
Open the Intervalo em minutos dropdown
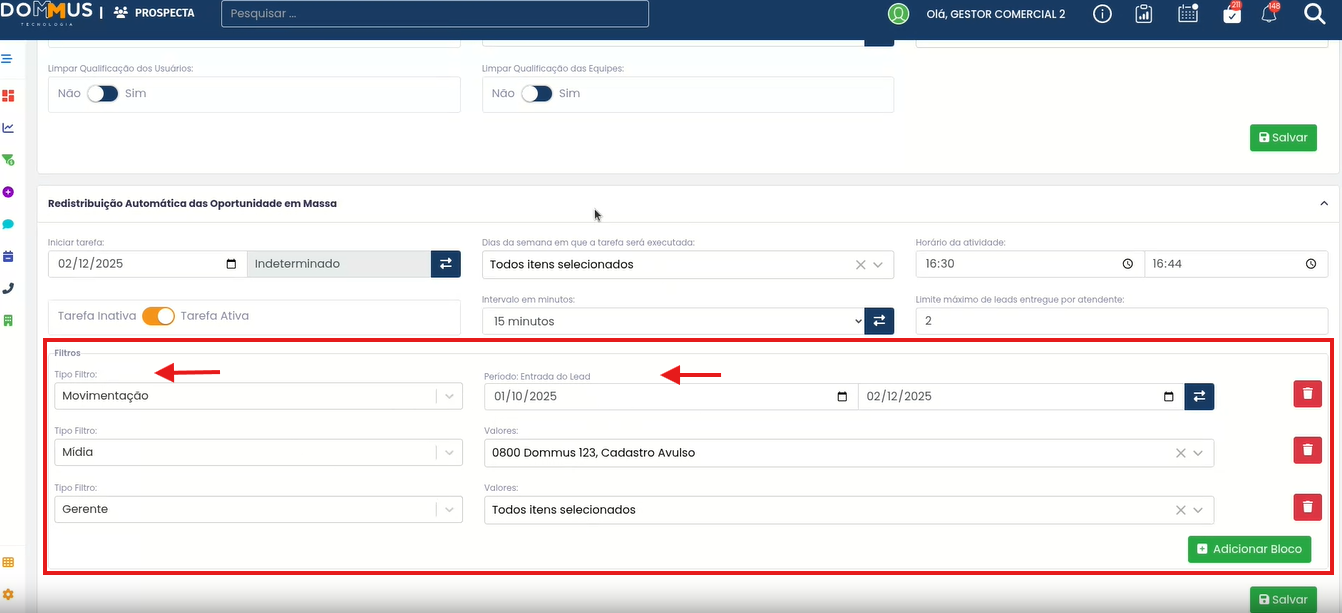pos(672,321)
